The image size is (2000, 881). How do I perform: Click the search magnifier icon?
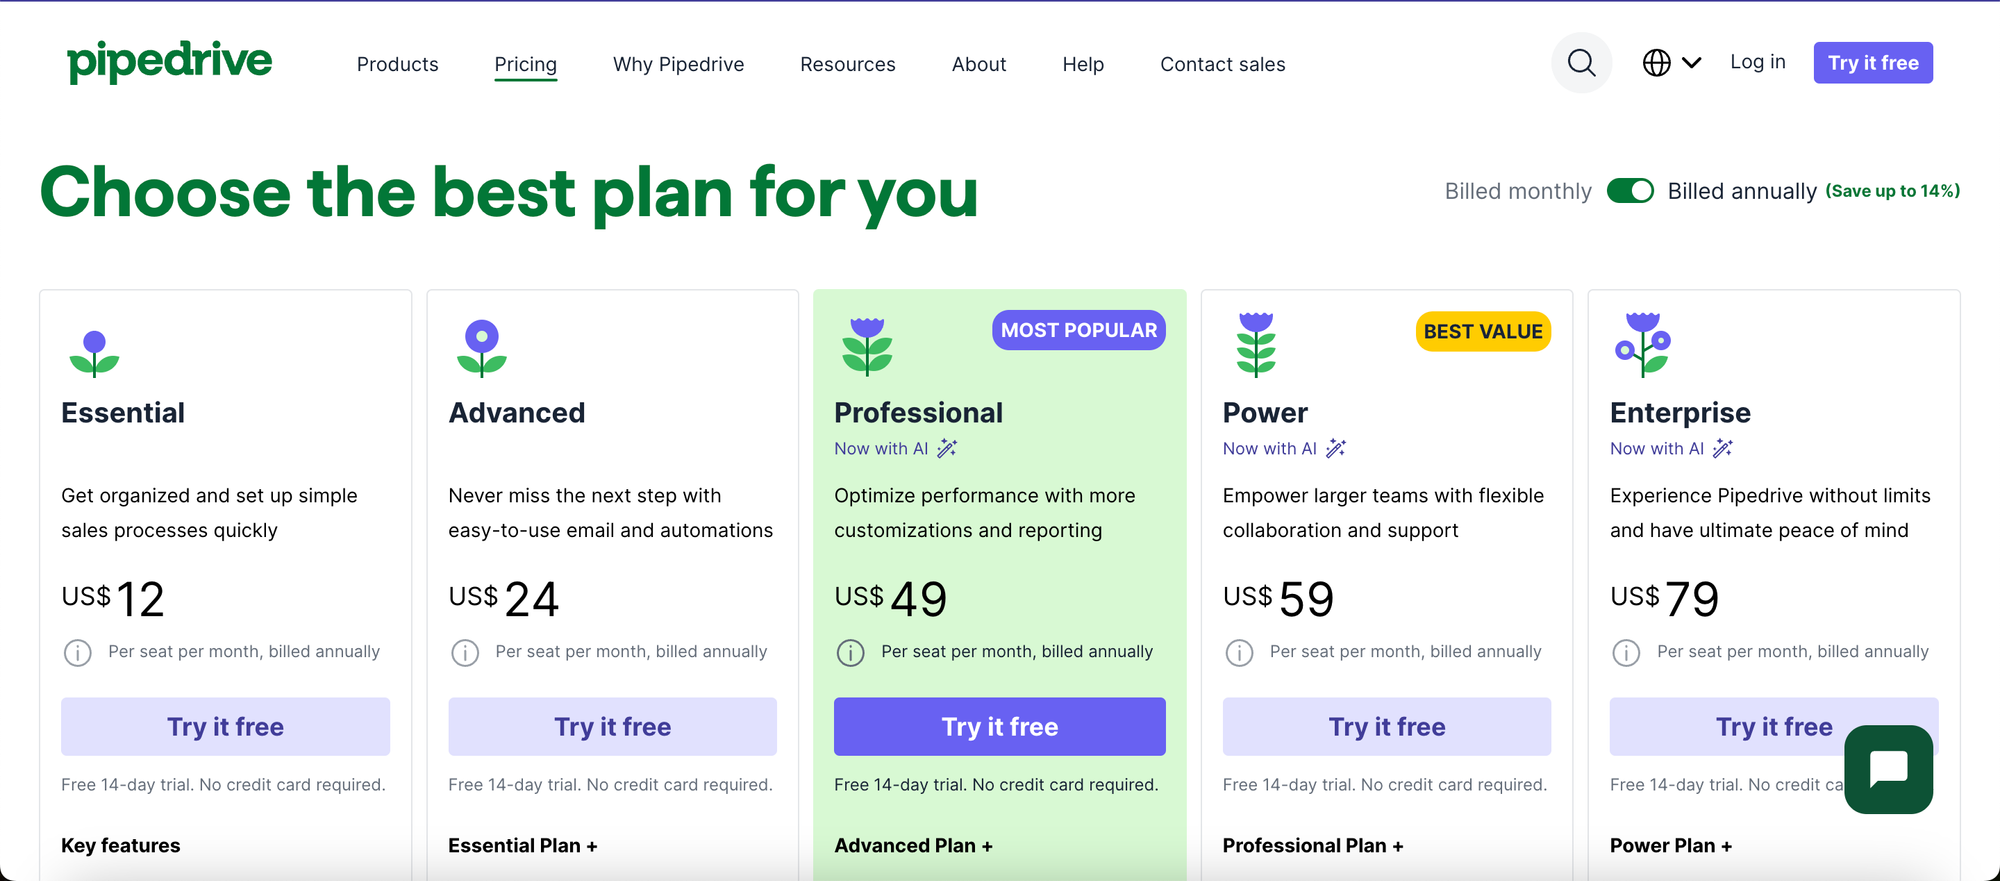(x=1581, y=62)
